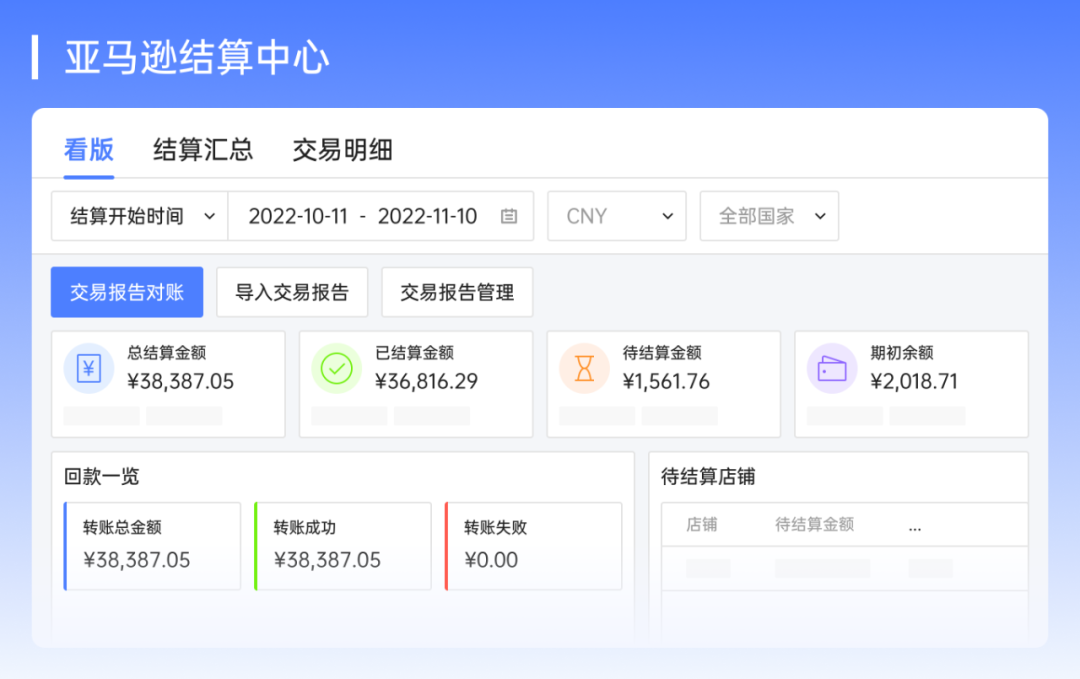Screen dimensions: 1080x679
Task: Select the 交易报告对账 mode button
Action: click(x=127, y=292)
